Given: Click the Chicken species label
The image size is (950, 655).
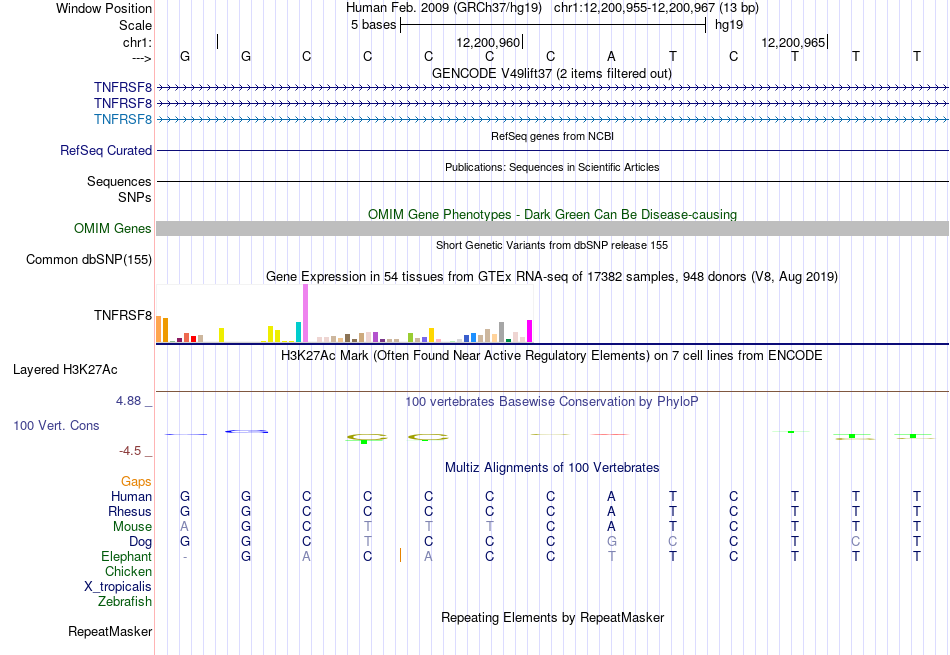Looking at the screenshot, I should click(128, 571).
